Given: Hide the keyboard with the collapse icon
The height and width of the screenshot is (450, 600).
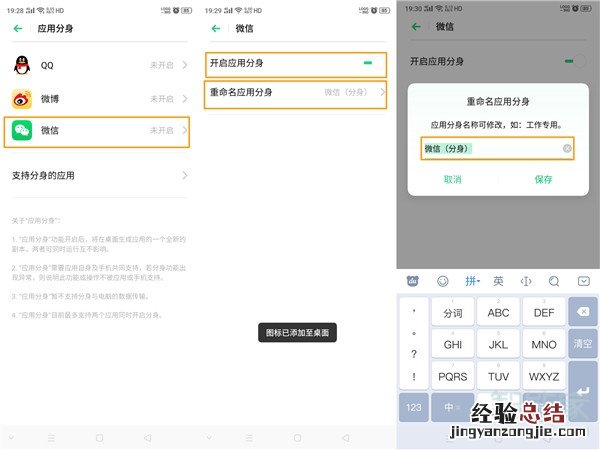Looking at the screenshot, I should point(583,281).
